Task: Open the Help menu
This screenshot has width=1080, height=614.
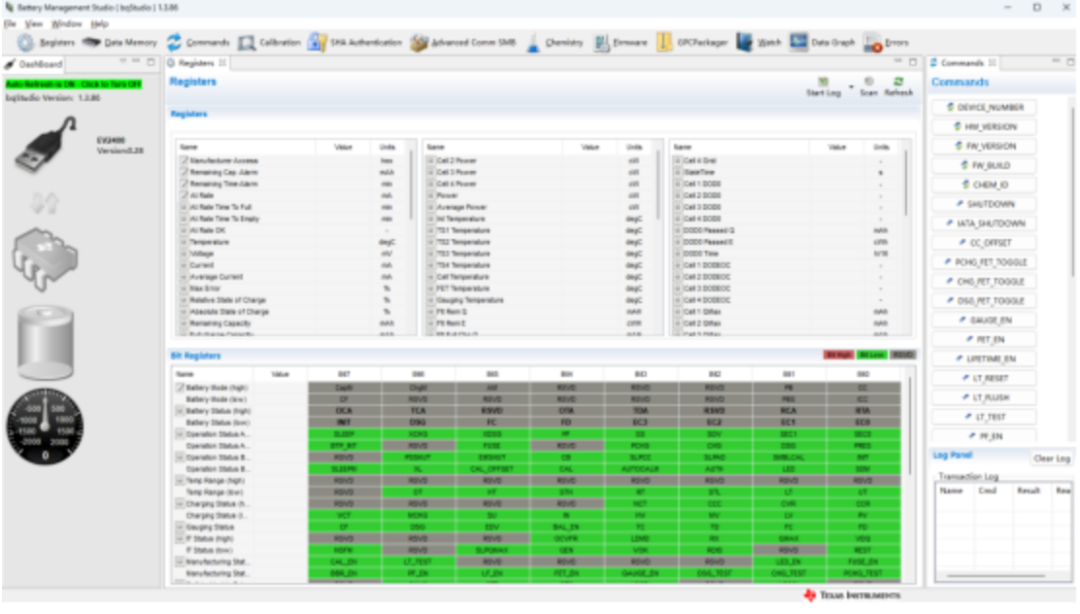Action: 100,24
